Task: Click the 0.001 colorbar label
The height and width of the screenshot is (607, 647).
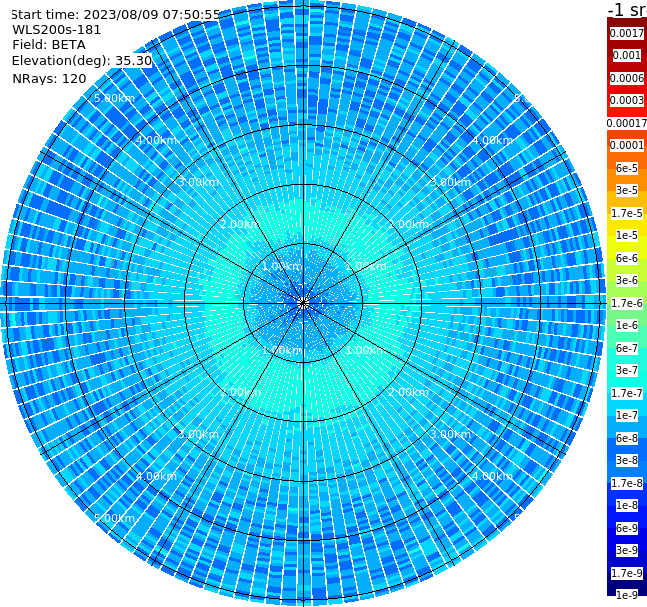Action: (627, 55)
